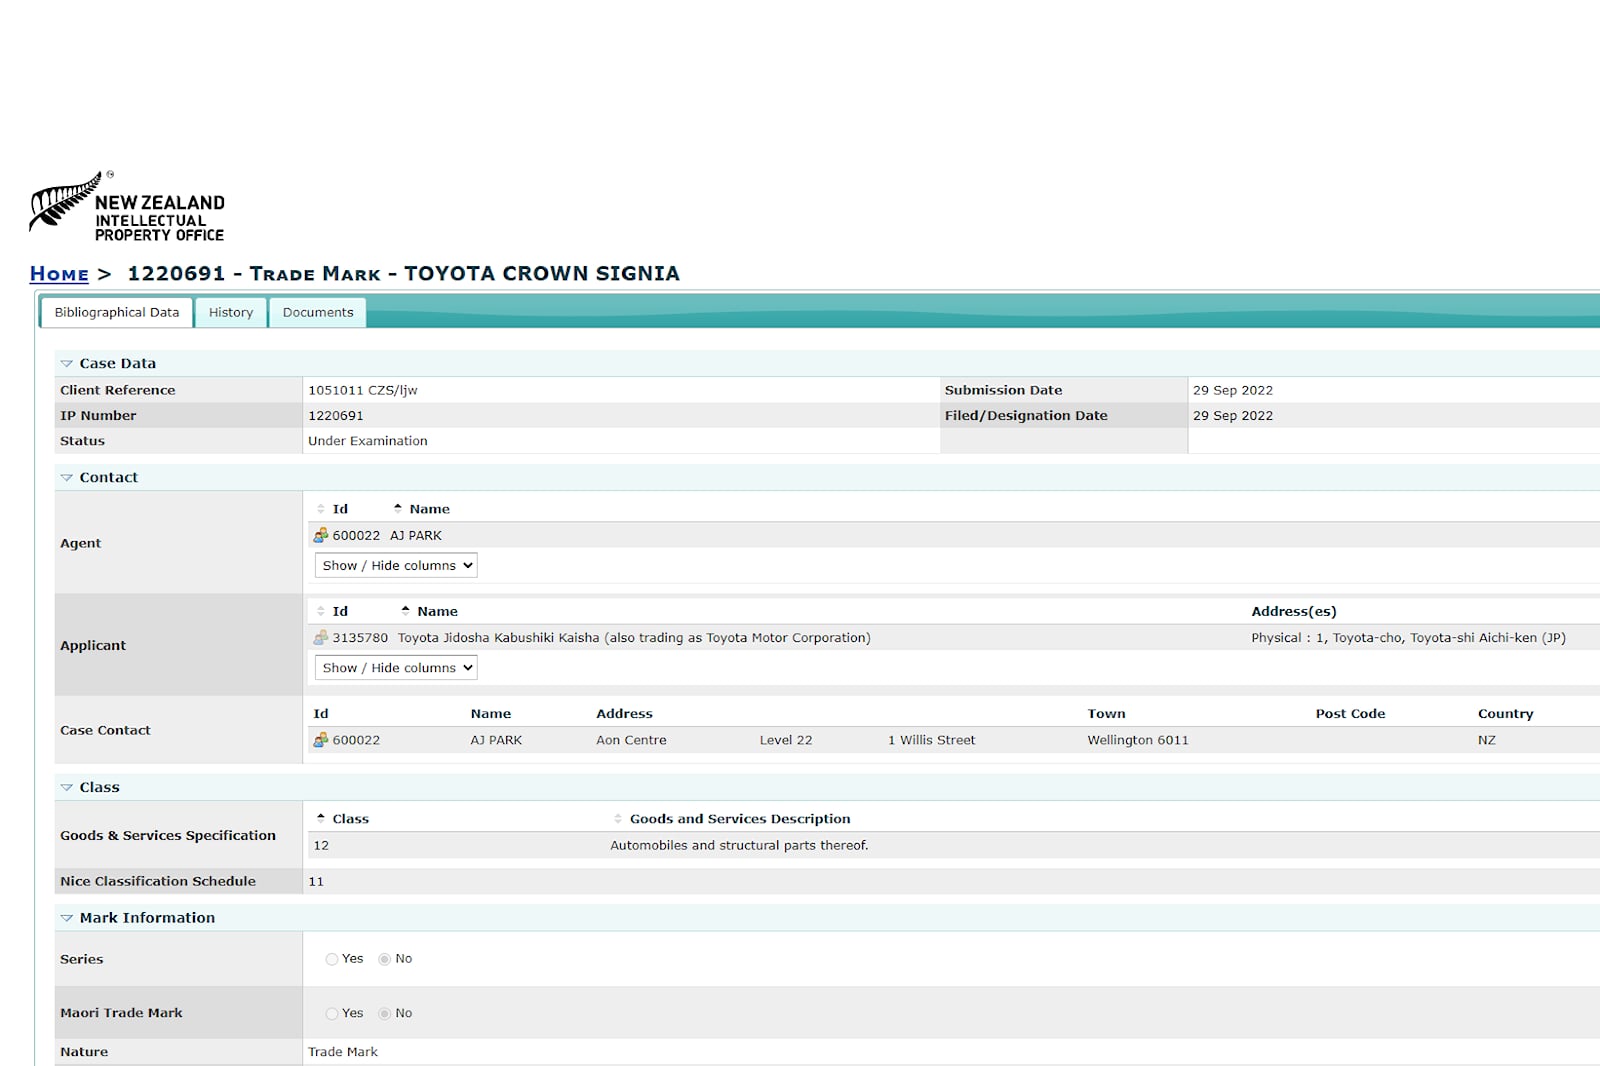Screen dimensions: 1600x1066
Task: Sort Applicant table by Name column arrow
Action: (406, 610)
